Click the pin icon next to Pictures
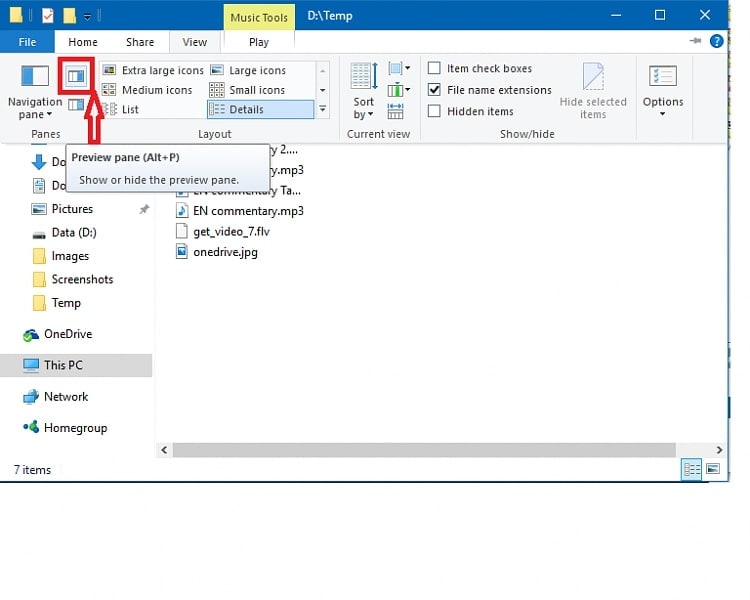 tap(144, 209)
